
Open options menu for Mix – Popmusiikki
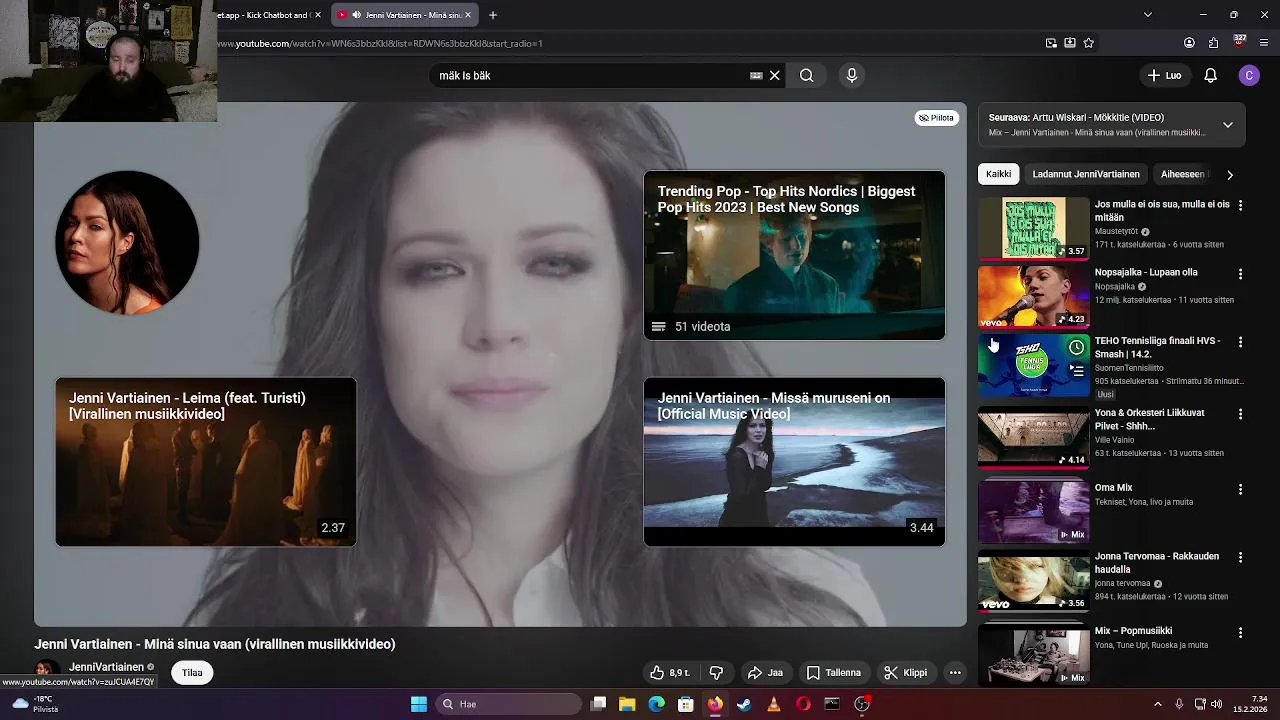[x=1240, y=632]
